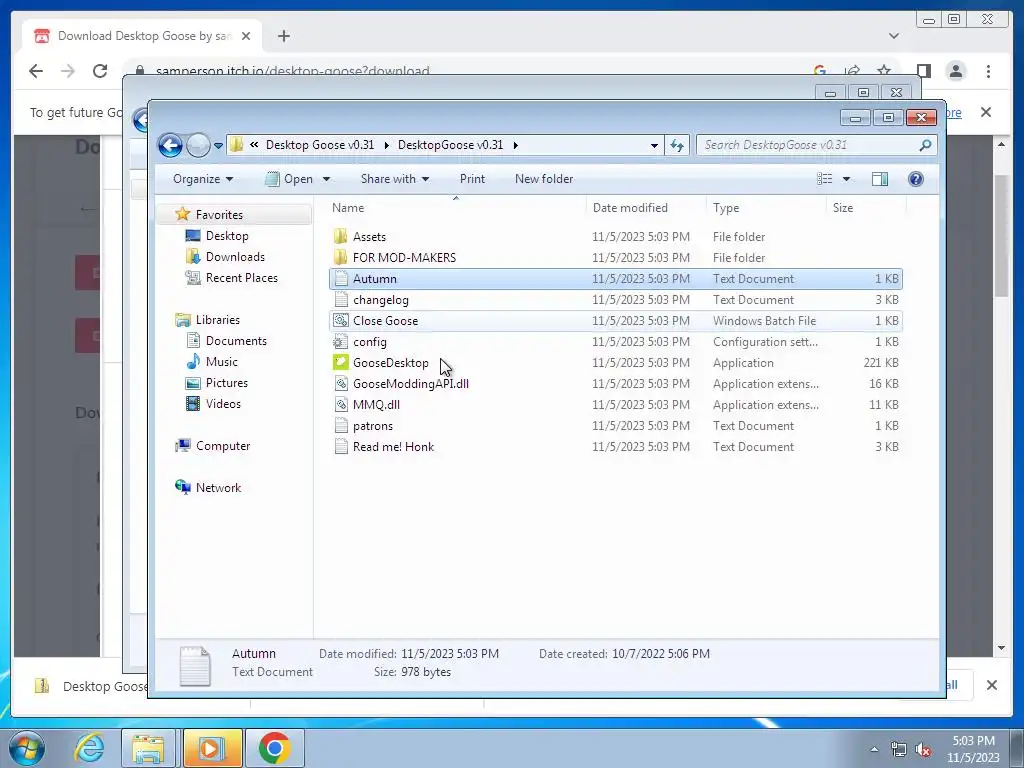
Task: Select Libraries in the navigation pane
Action: coord(217,319)
